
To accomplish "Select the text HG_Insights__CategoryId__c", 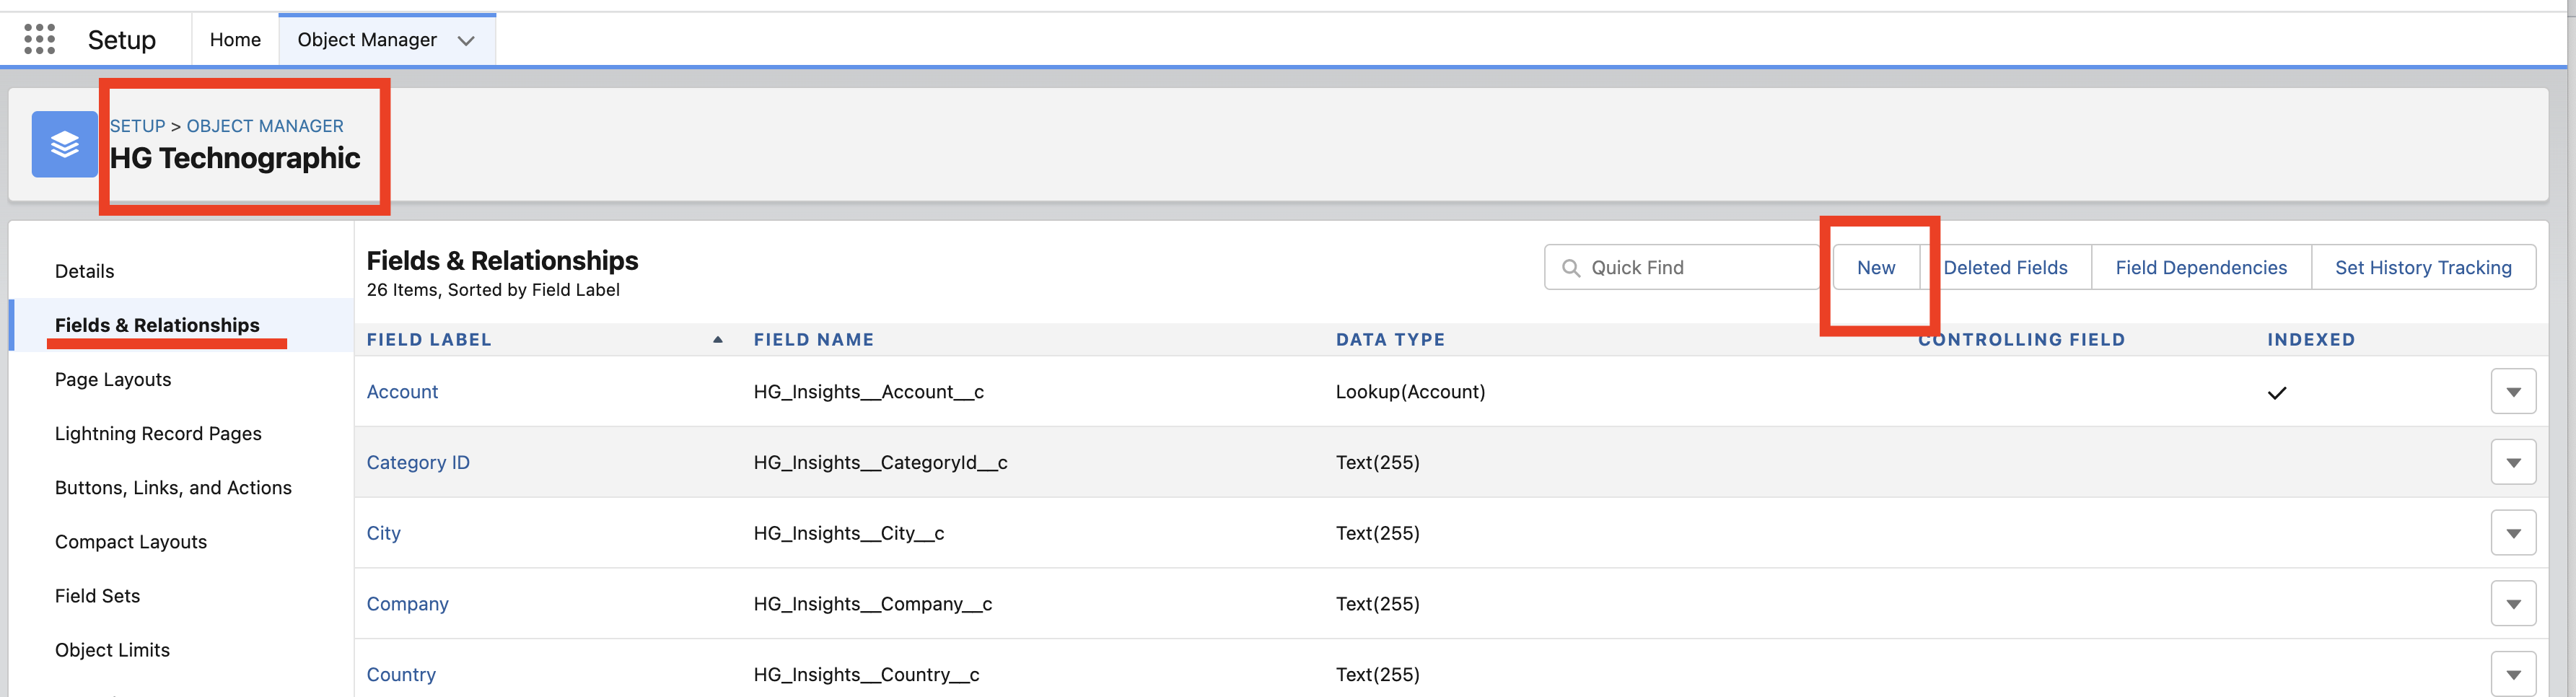I will [881, 463].
